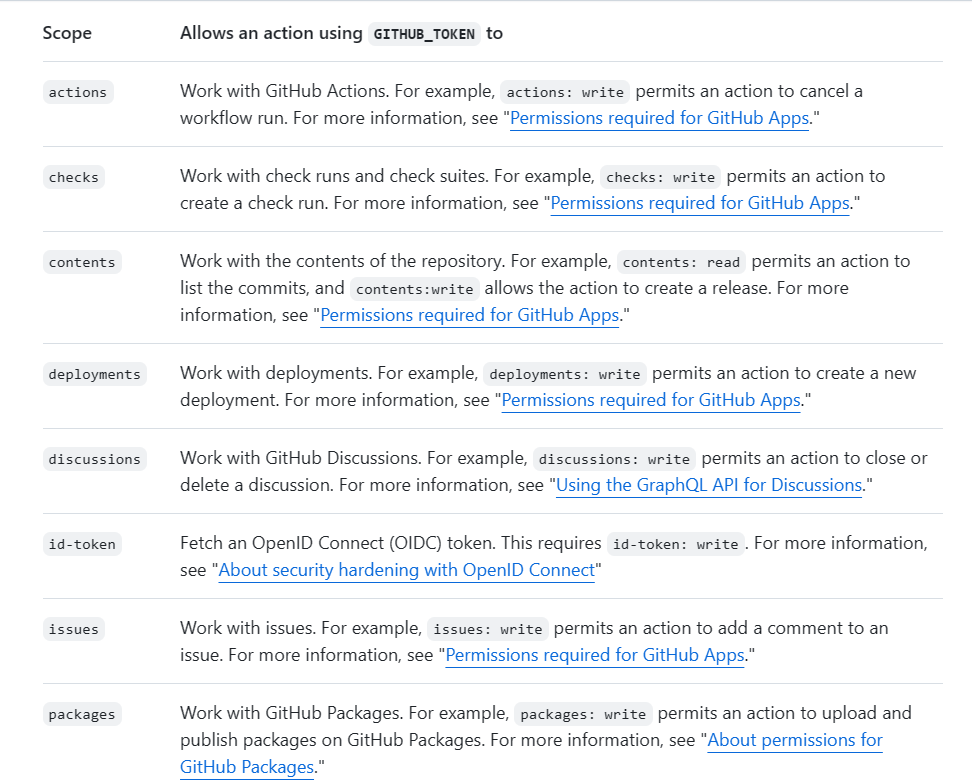The height and width of the screenshot is (783, 972).
Task: Open Permissions required link in checks row
Action: click(x=700, y=203)
